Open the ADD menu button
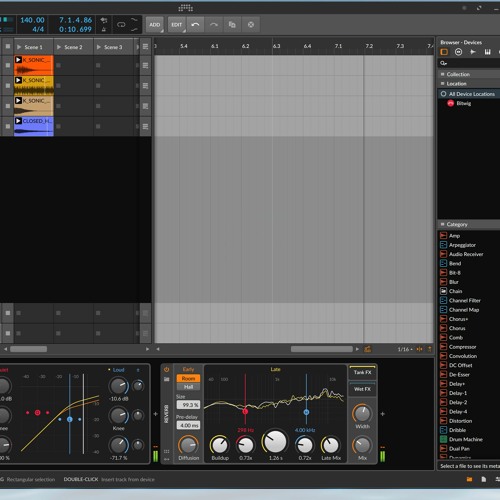500x500 pixels. 155,25
